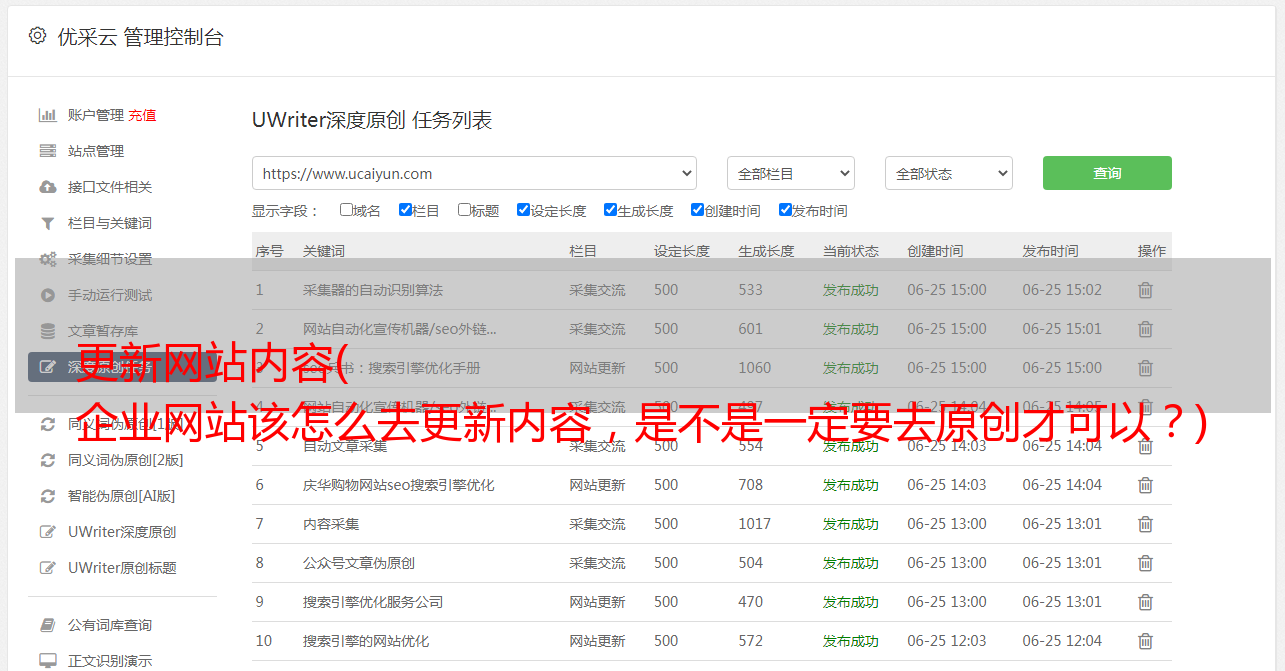
Task: Delete the 搜索引擎优化服务公司 task row
Action: 1145,602
